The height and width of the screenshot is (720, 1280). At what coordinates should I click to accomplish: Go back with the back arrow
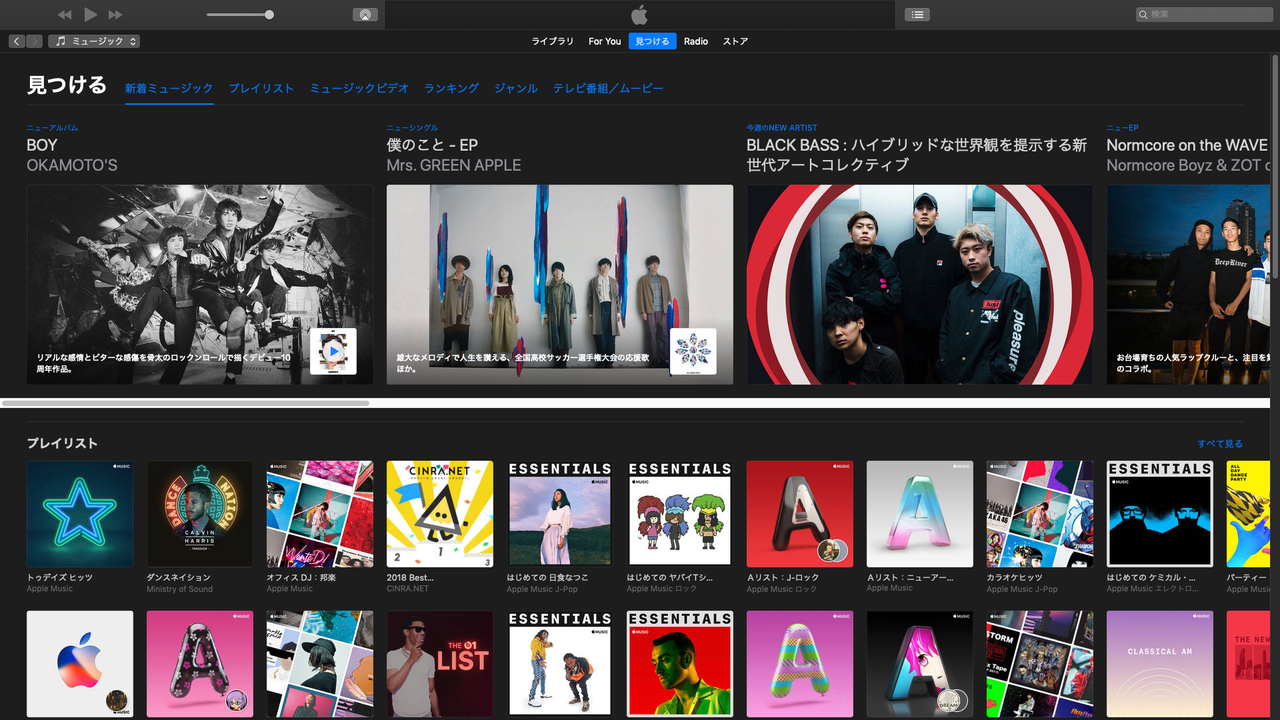coord(17,41)
